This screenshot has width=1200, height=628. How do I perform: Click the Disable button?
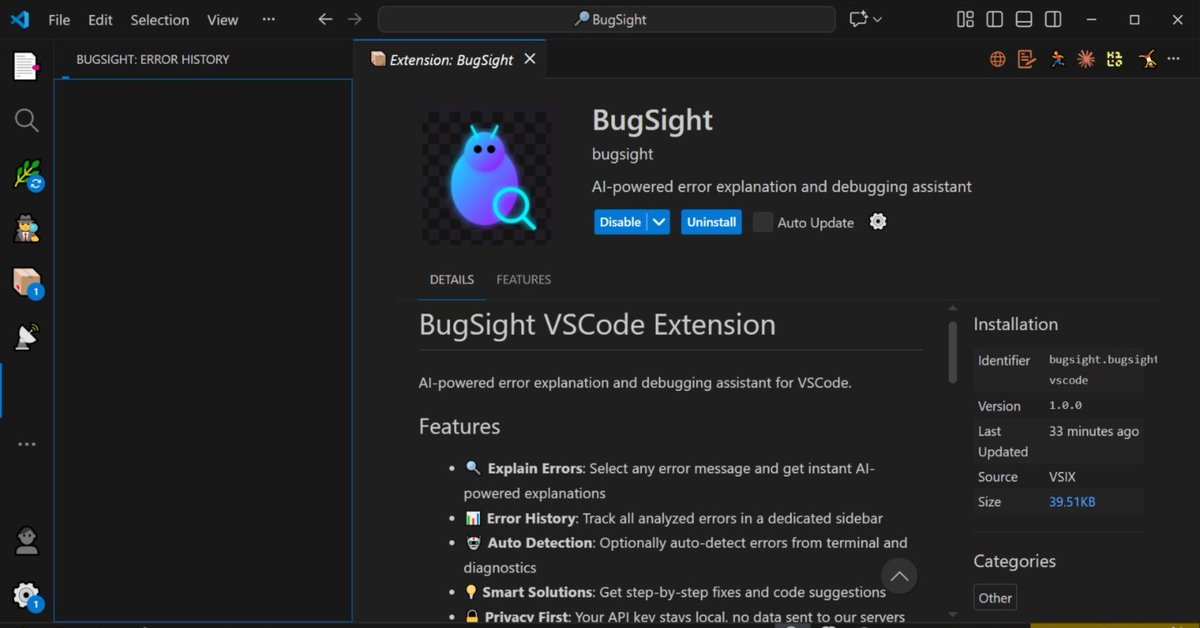[620, 222]
